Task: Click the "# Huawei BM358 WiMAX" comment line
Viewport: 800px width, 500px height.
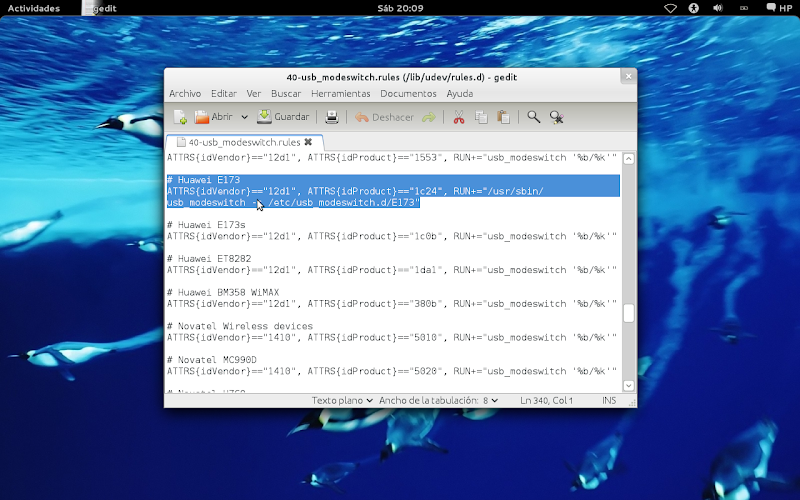Action: [223, 292]
